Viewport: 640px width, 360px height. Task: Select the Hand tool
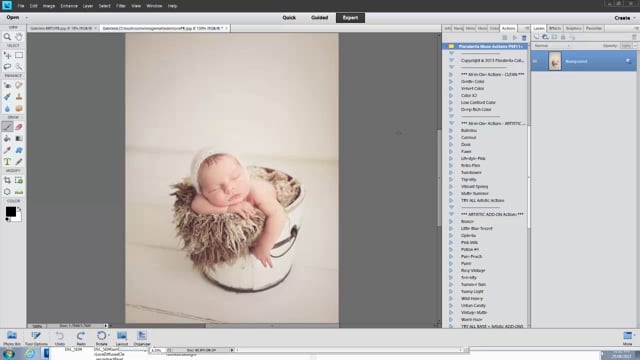click(19, 37)
